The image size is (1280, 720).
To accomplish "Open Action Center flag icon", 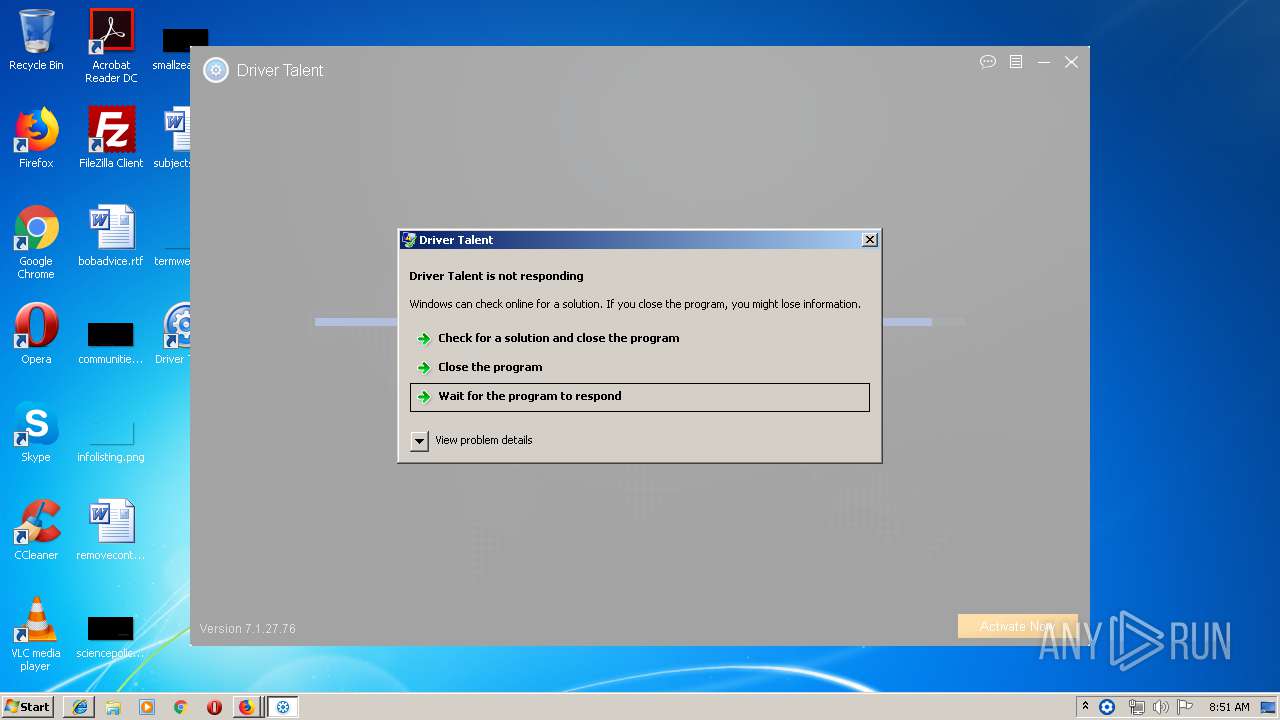I will pos(1185,707).
